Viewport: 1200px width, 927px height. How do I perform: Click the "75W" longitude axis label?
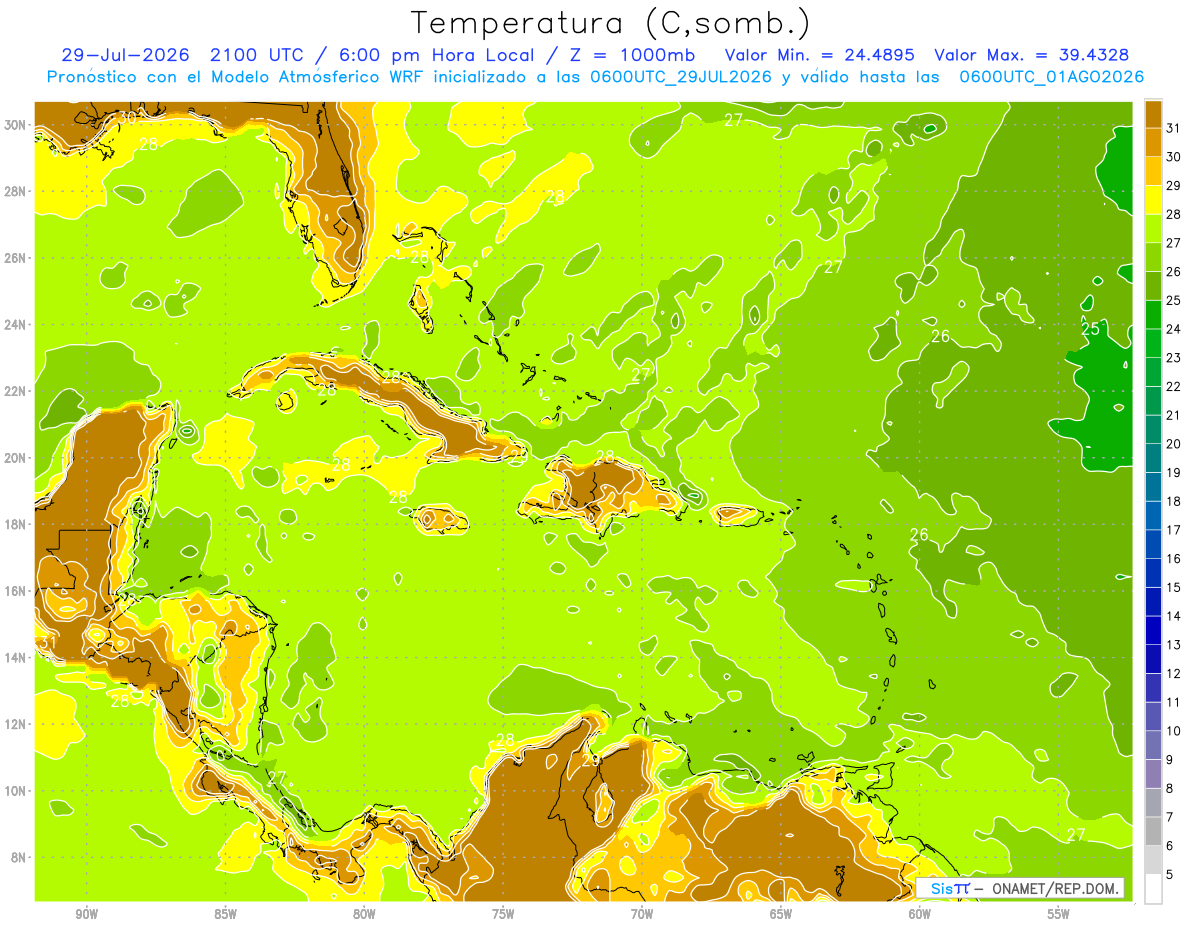(503, 914)
